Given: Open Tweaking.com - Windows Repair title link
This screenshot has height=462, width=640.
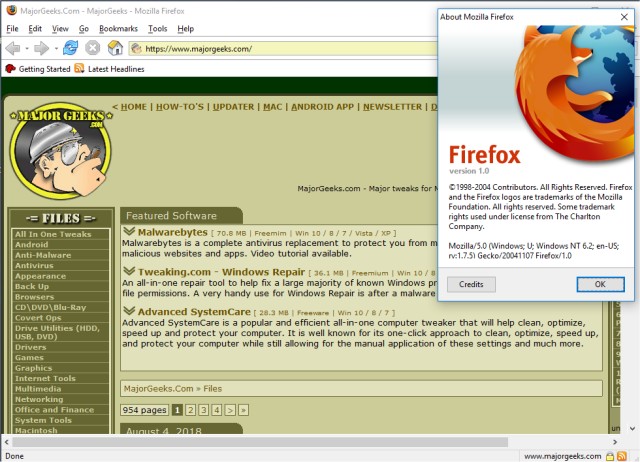Looking at the screenshot, I should [x=221, y=272].
